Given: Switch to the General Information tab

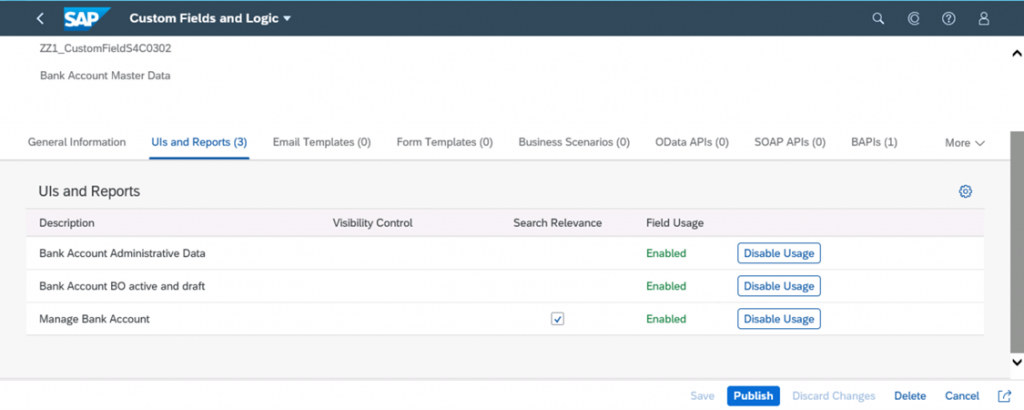Looking at the screenshot, I should tap(76, 142).
